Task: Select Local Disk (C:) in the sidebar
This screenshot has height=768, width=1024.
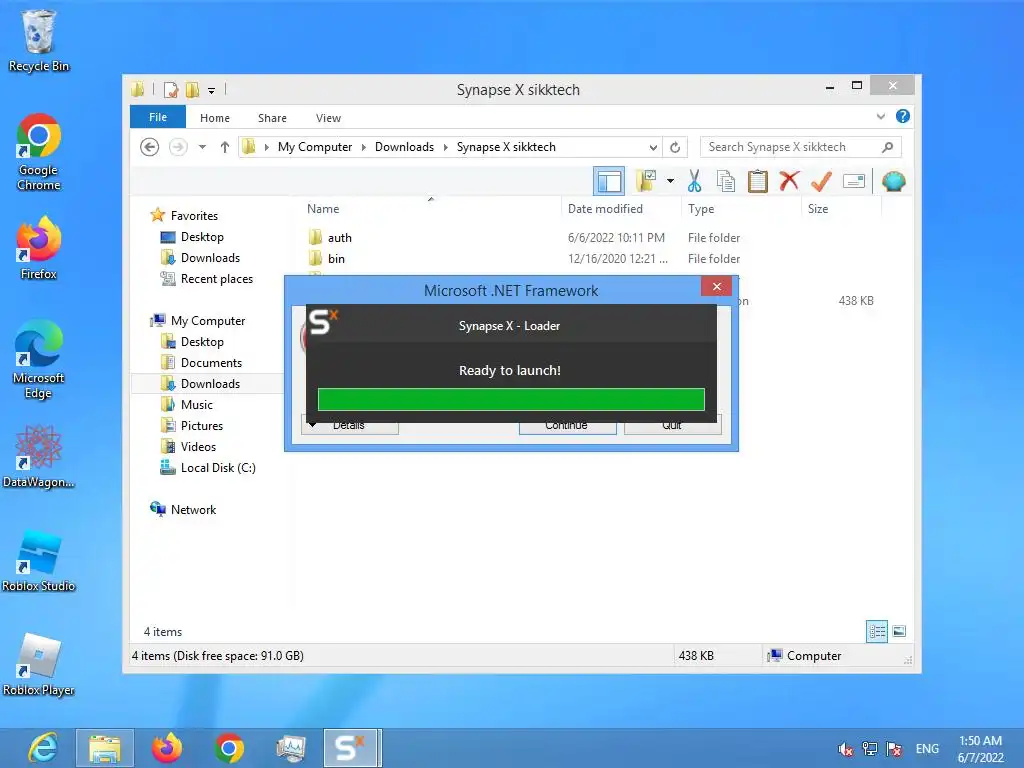Action: tap(217, 468)
